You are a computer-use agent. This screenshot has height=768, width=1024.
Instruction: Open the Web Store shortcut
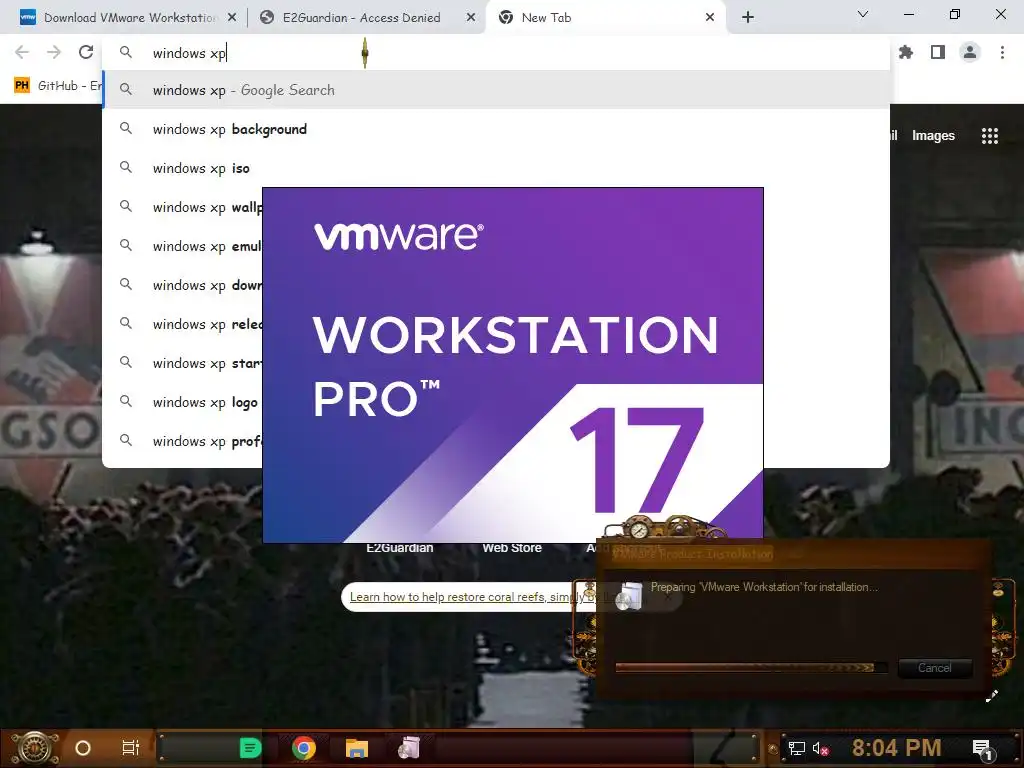coord(512,548)
